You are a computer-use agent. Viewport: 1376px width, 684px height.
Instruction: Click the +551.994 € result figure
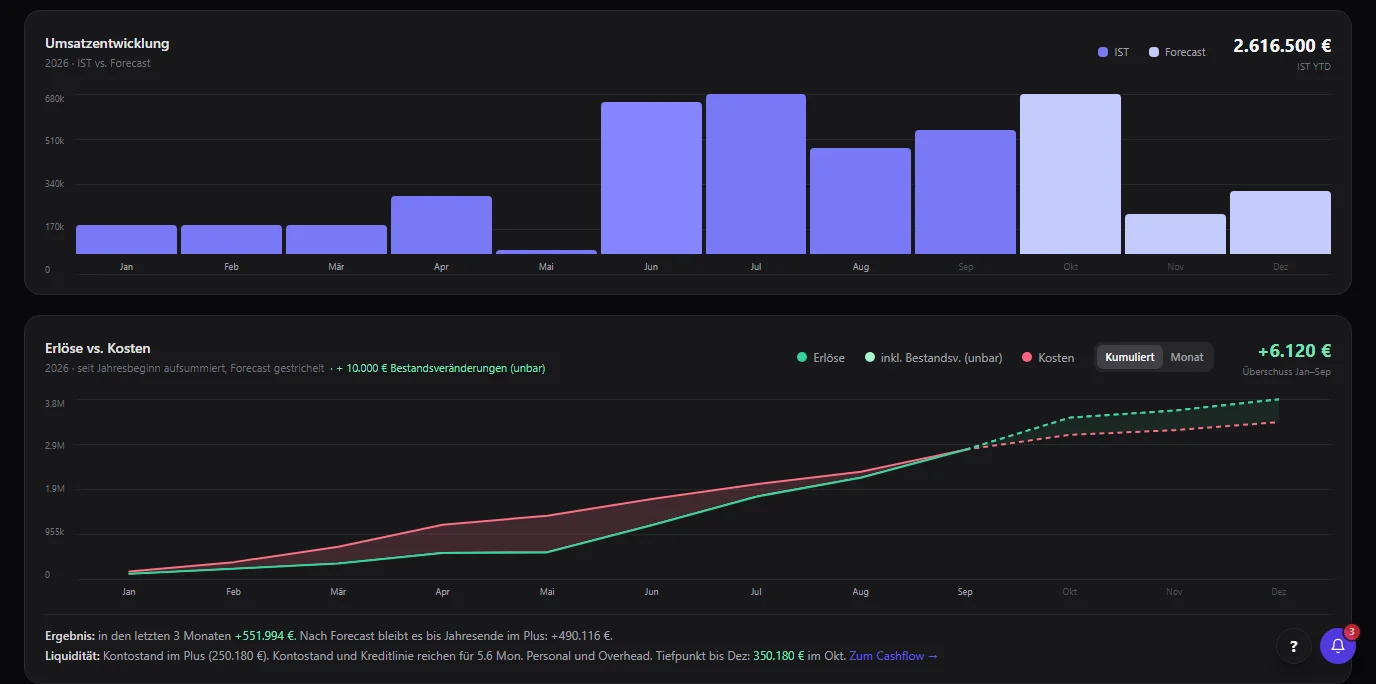click(x=264, y=636)
